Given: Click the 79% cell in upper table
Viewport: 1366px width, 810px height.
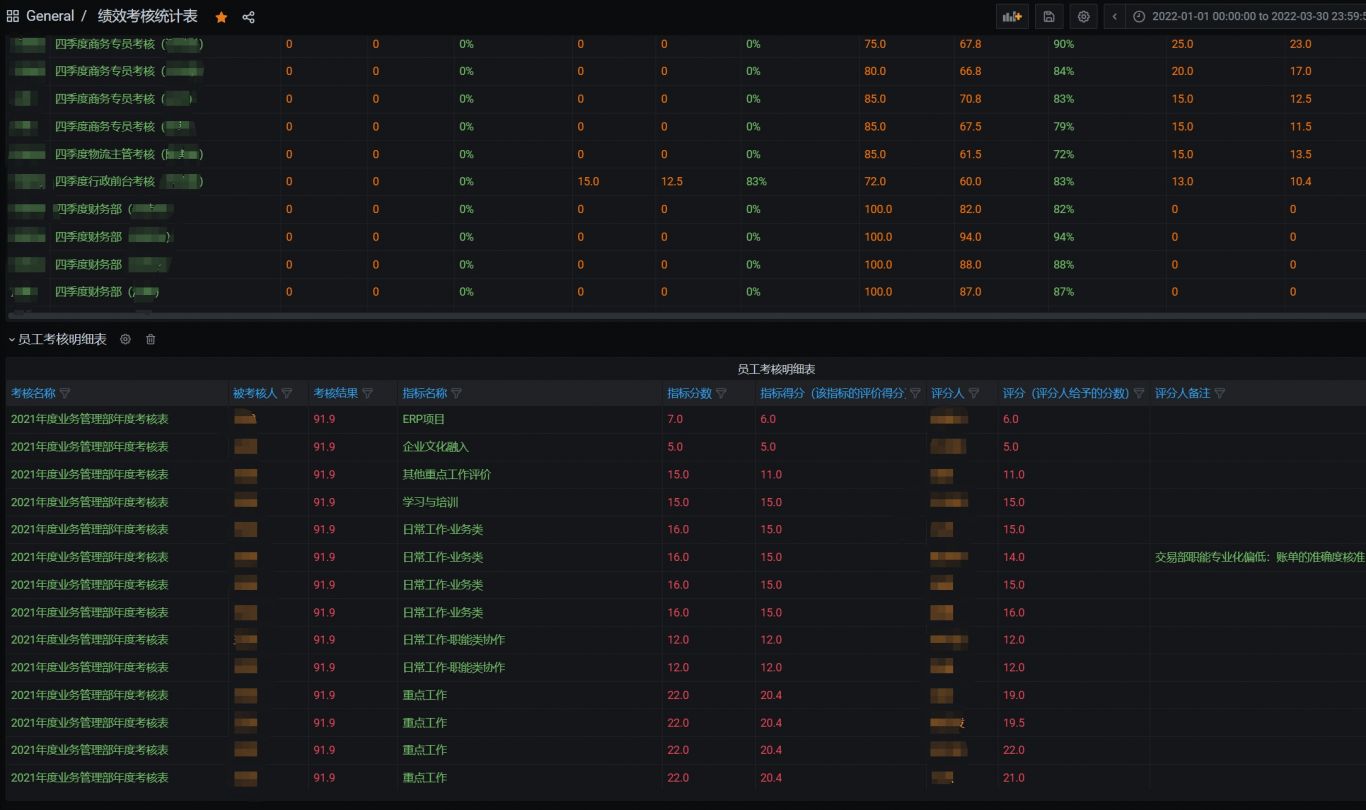Looking at the screenshot, I should tap(1063, 126).
